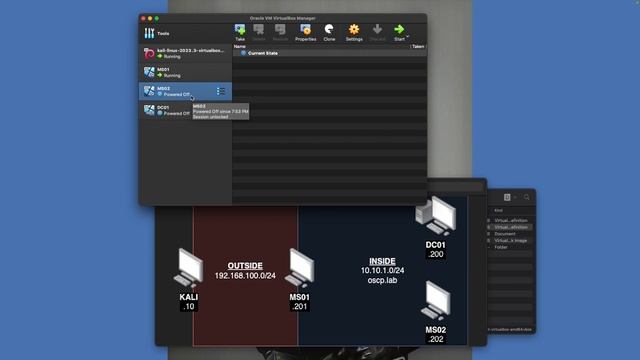
Task: Sort snapshots by Taken column
Action: [x=418, y=47]
